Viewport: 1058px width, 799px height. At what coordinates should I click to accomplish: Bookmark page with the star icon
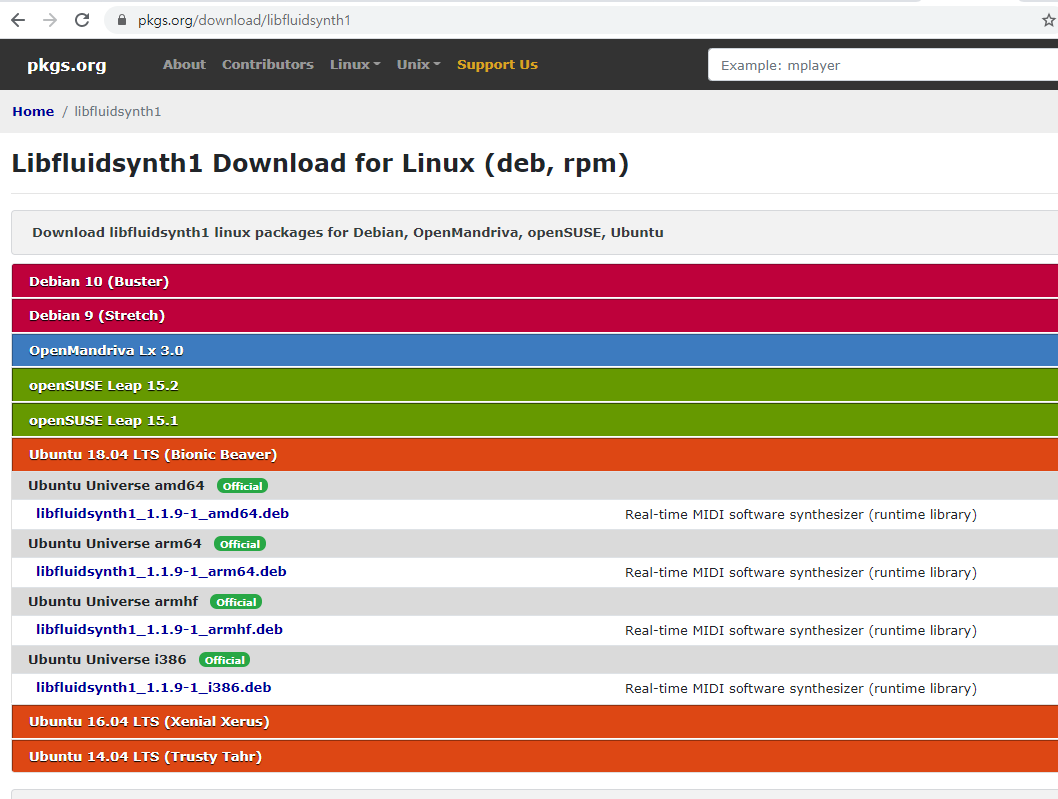1048,20
